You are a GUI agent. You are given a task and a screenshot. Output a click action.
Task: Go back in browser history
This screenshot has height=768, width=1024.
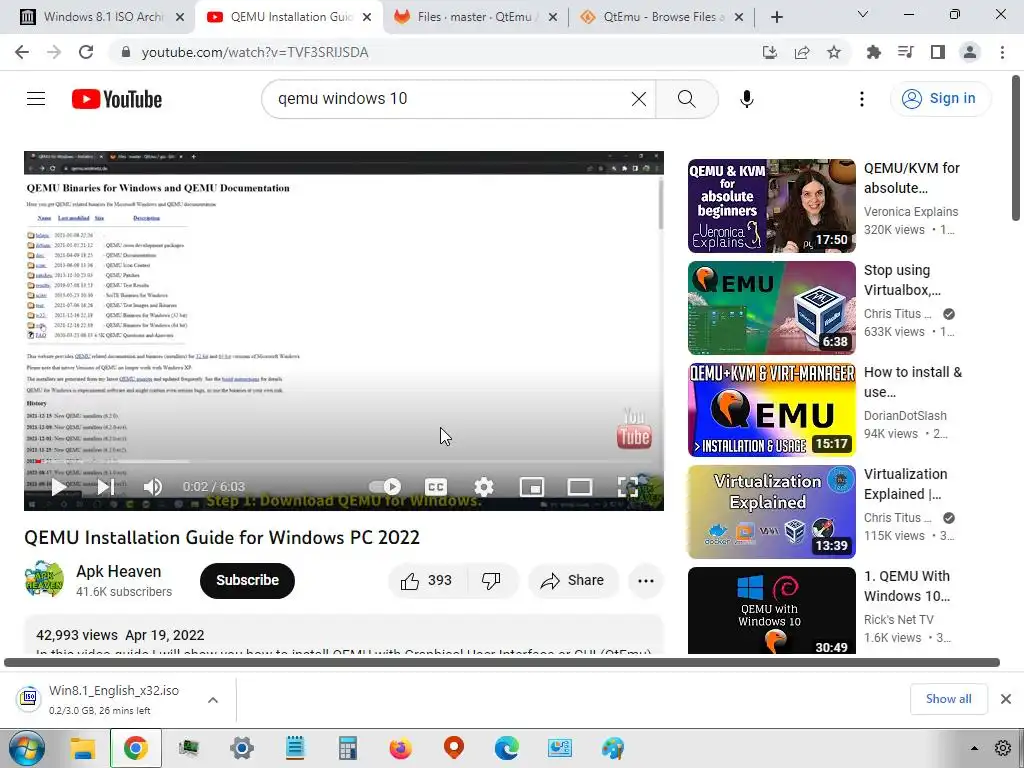click(x=22, y=52)
